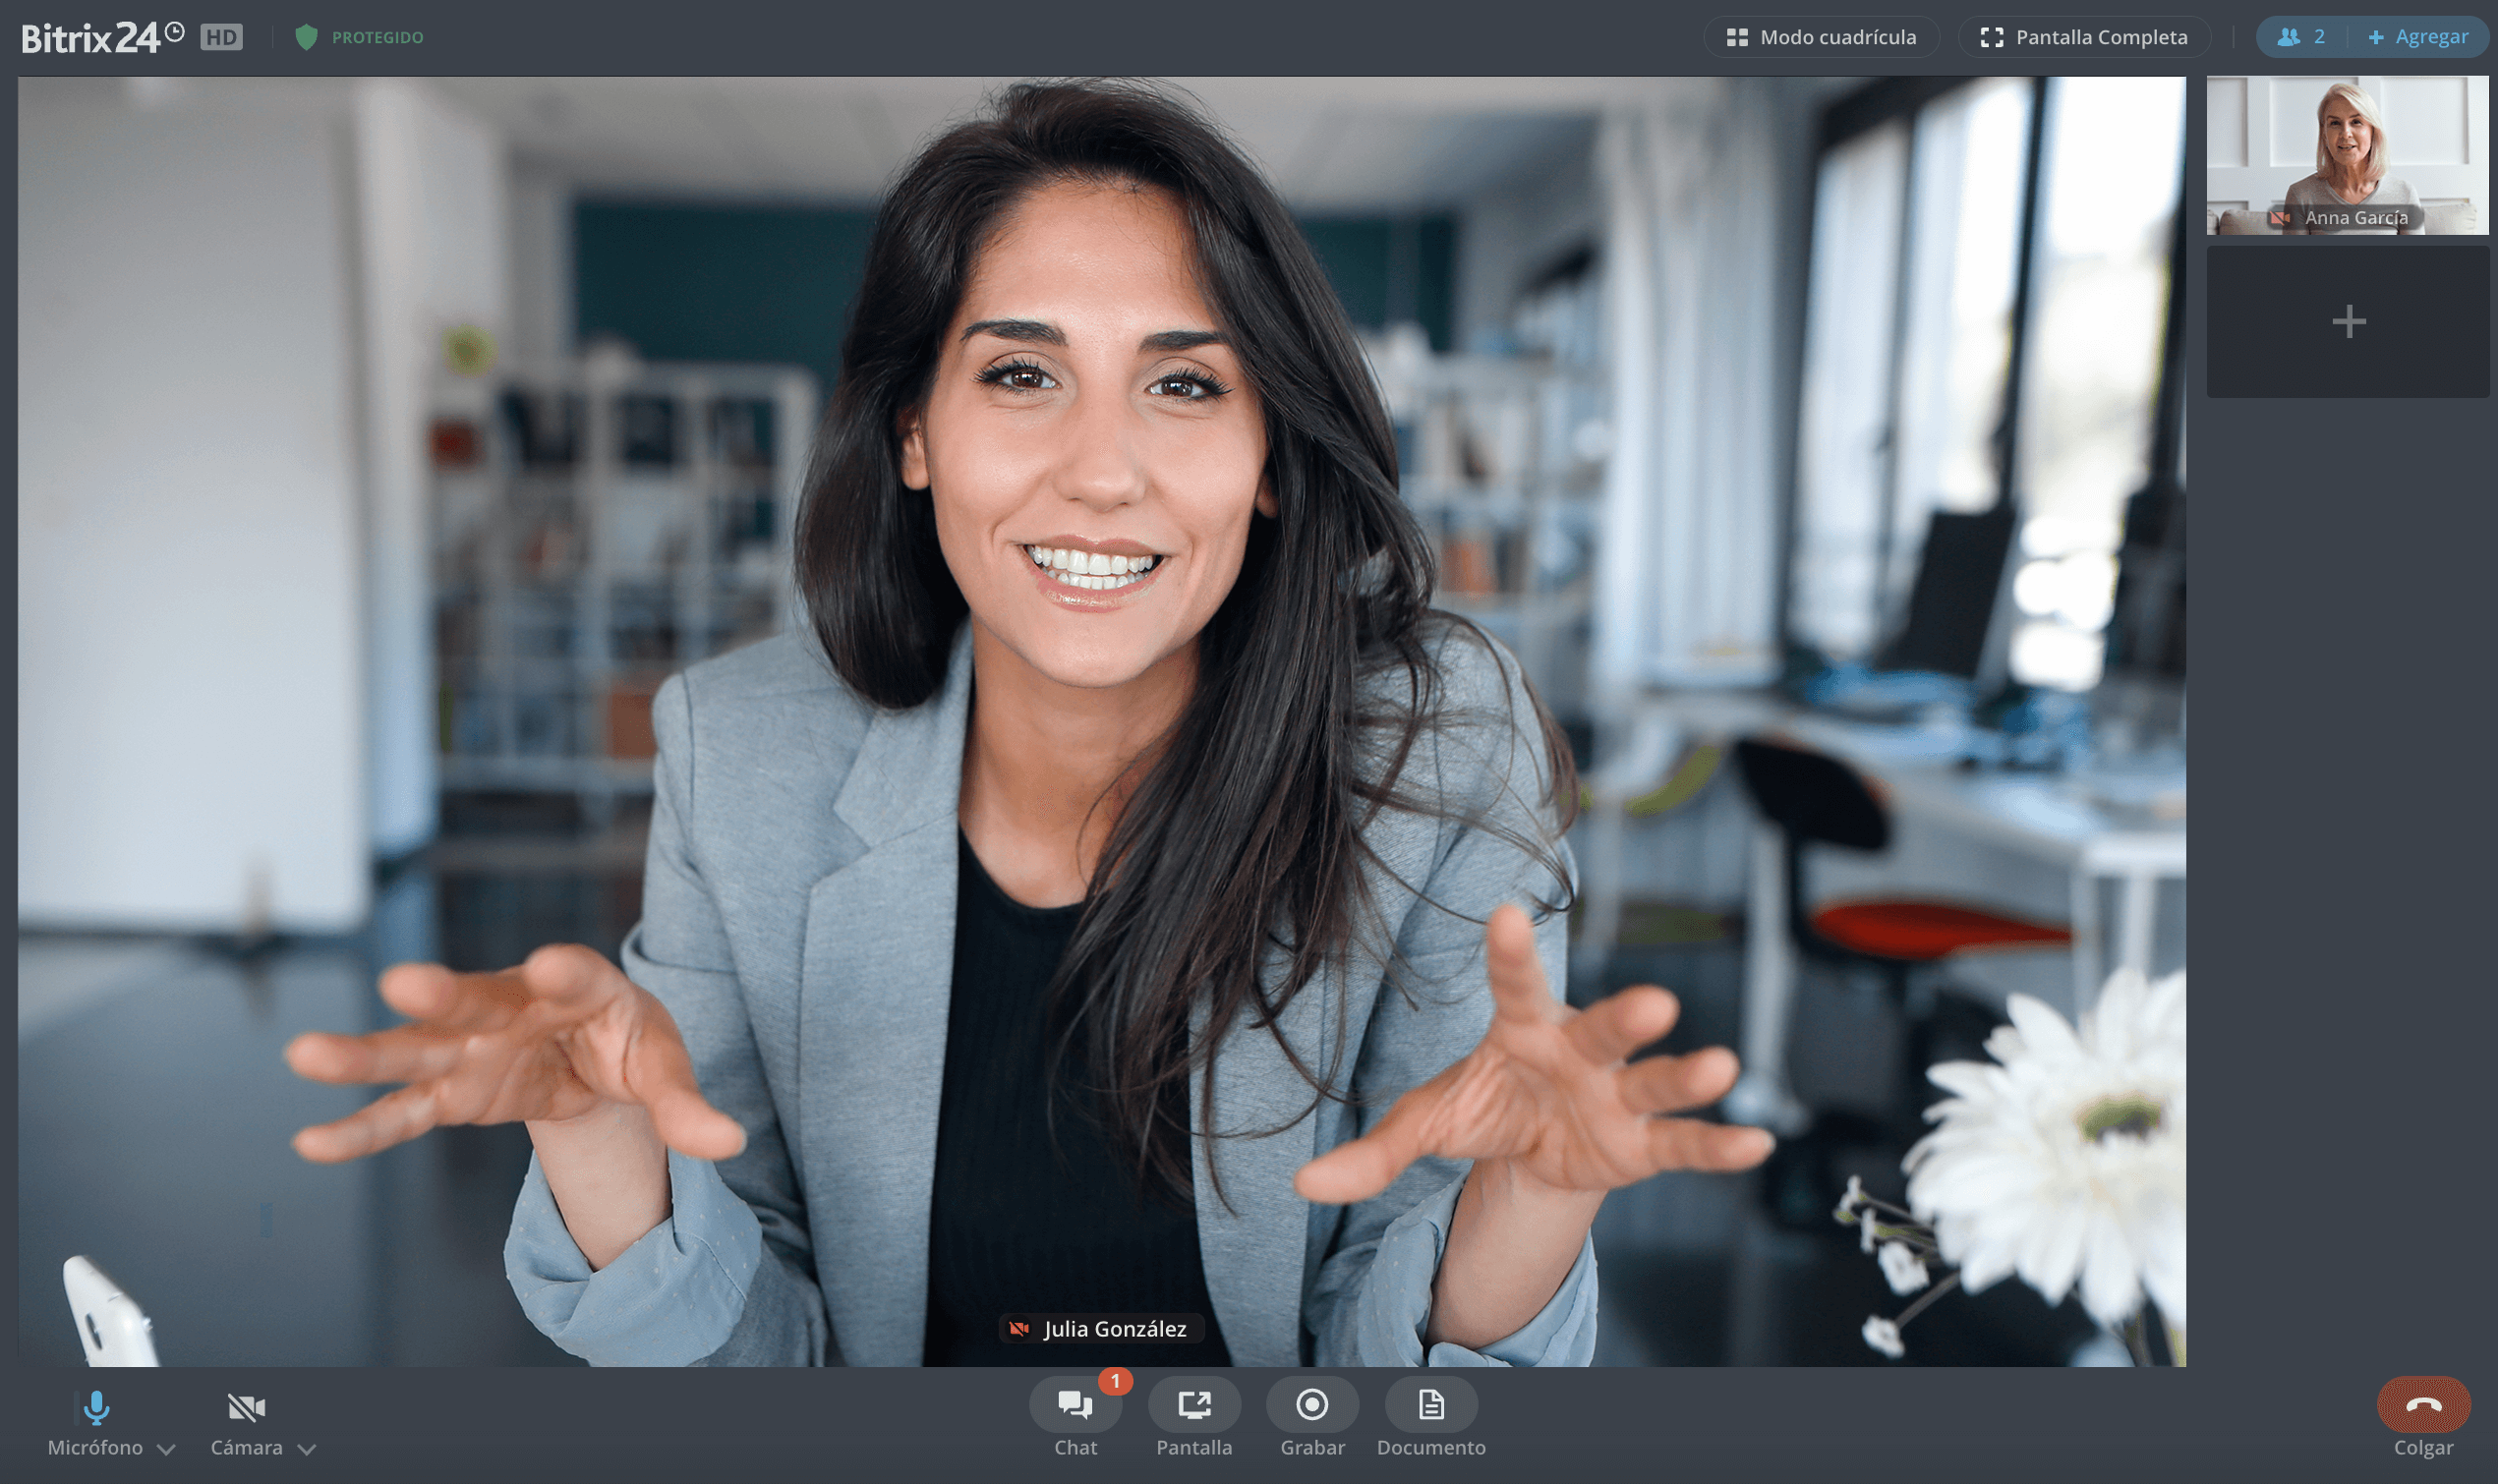Click the PROTEGIDO label text
Screen dimensions: 2498x1484
click(377, 38)
